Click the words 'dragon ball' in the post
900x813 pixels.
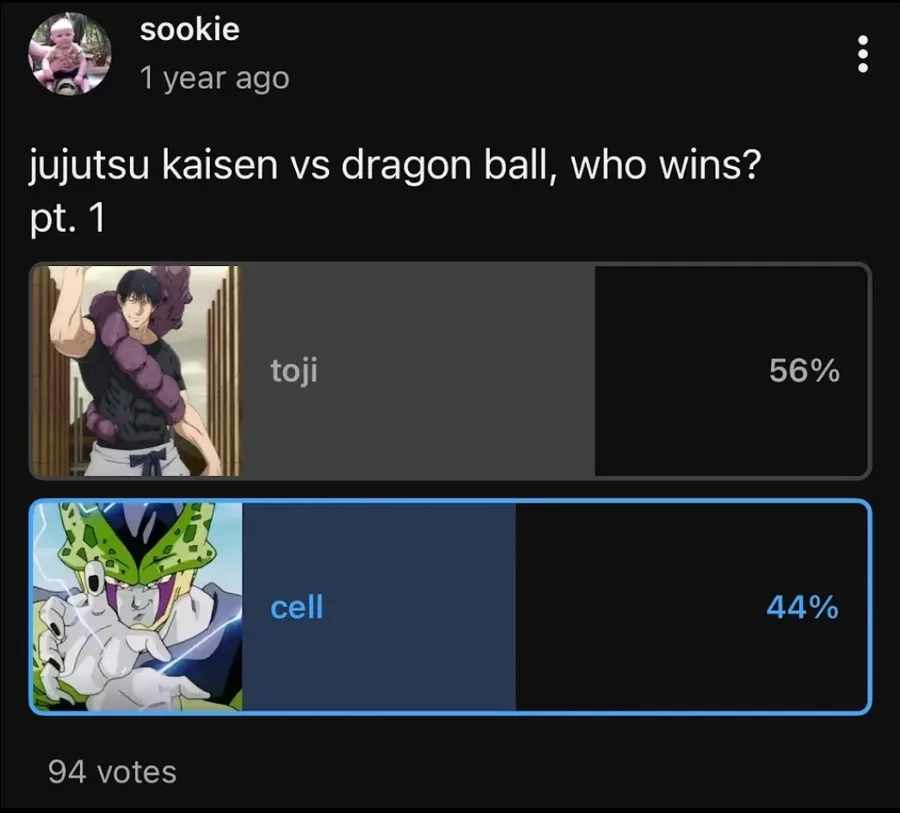[x=441, y=166]
